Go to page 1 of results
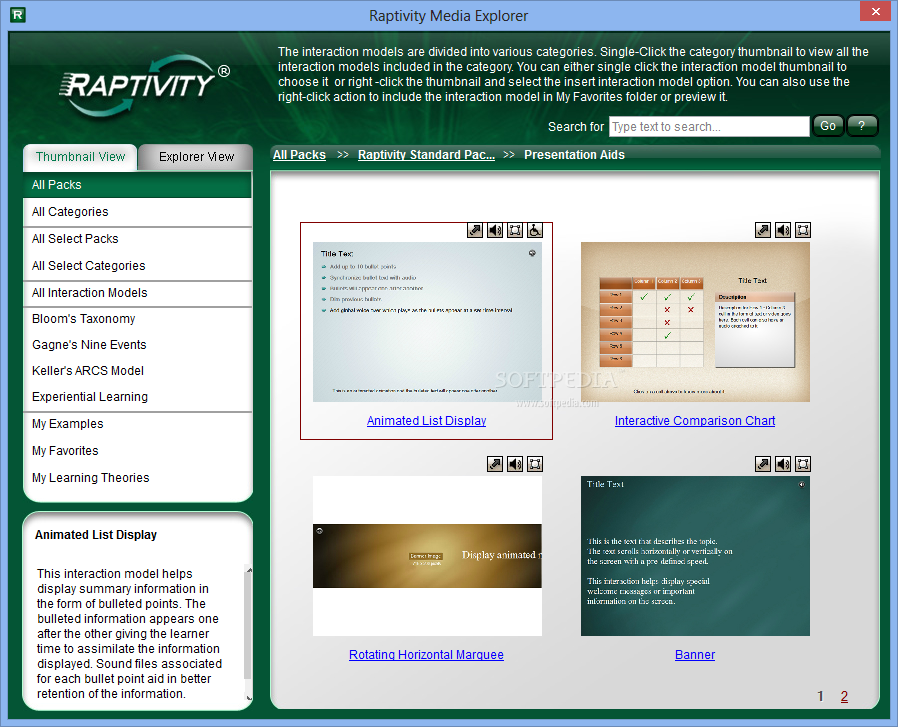 click(x=820, y=696)
